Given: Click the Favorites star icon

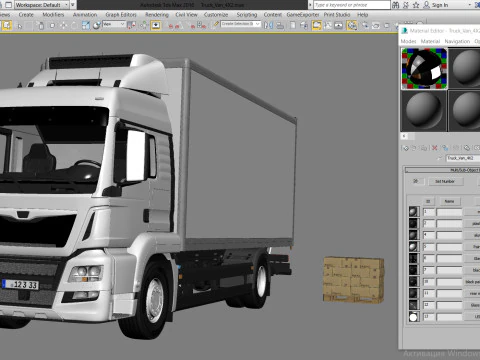Looking at the screenshot, I should [x=416, y=5].
